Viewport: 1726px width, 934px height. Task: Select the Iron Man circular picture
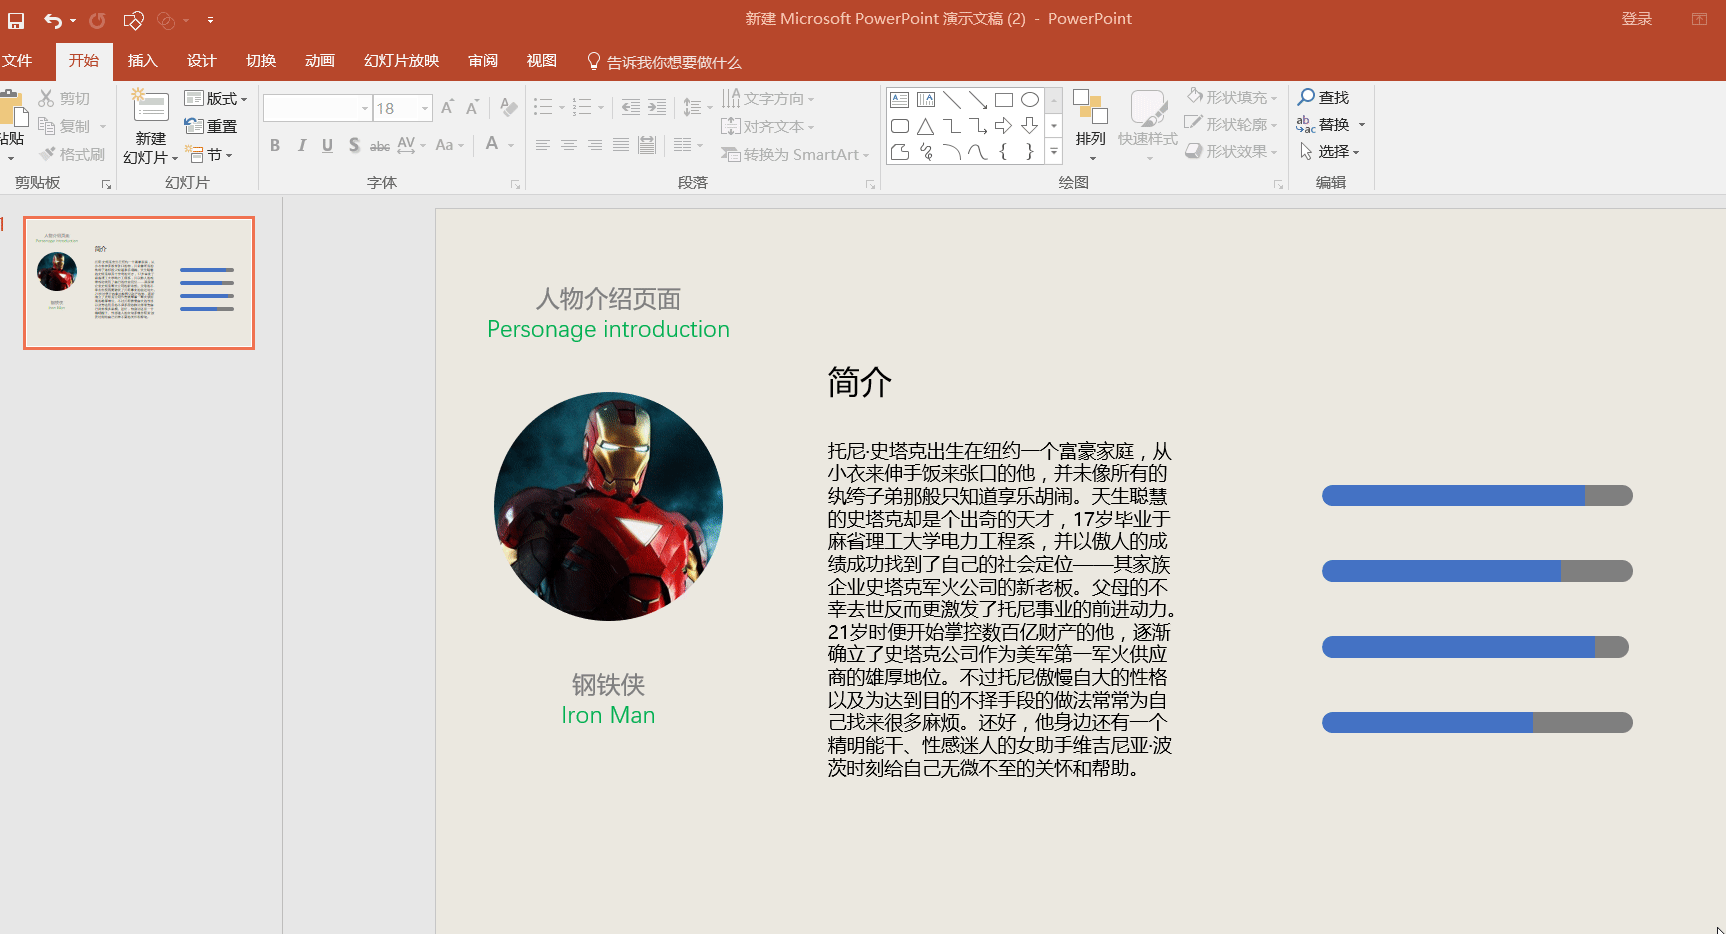pos(608,506)
